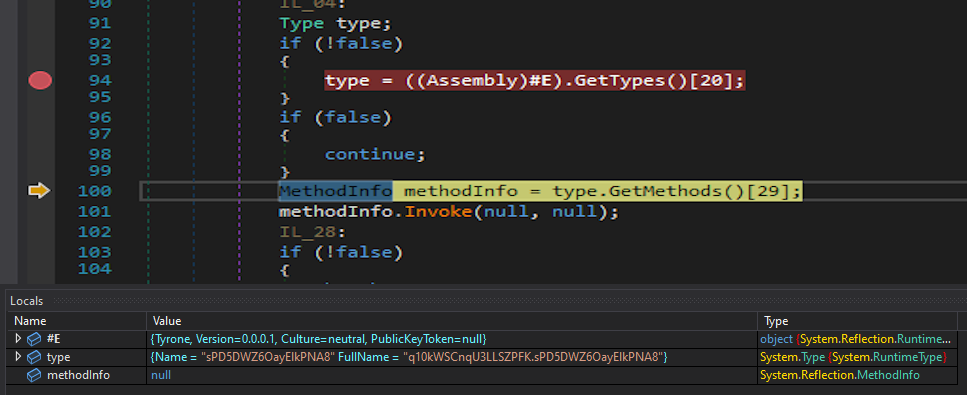
Task: Click the Tyrone assembly value for #E
Action: pos(319,339)
